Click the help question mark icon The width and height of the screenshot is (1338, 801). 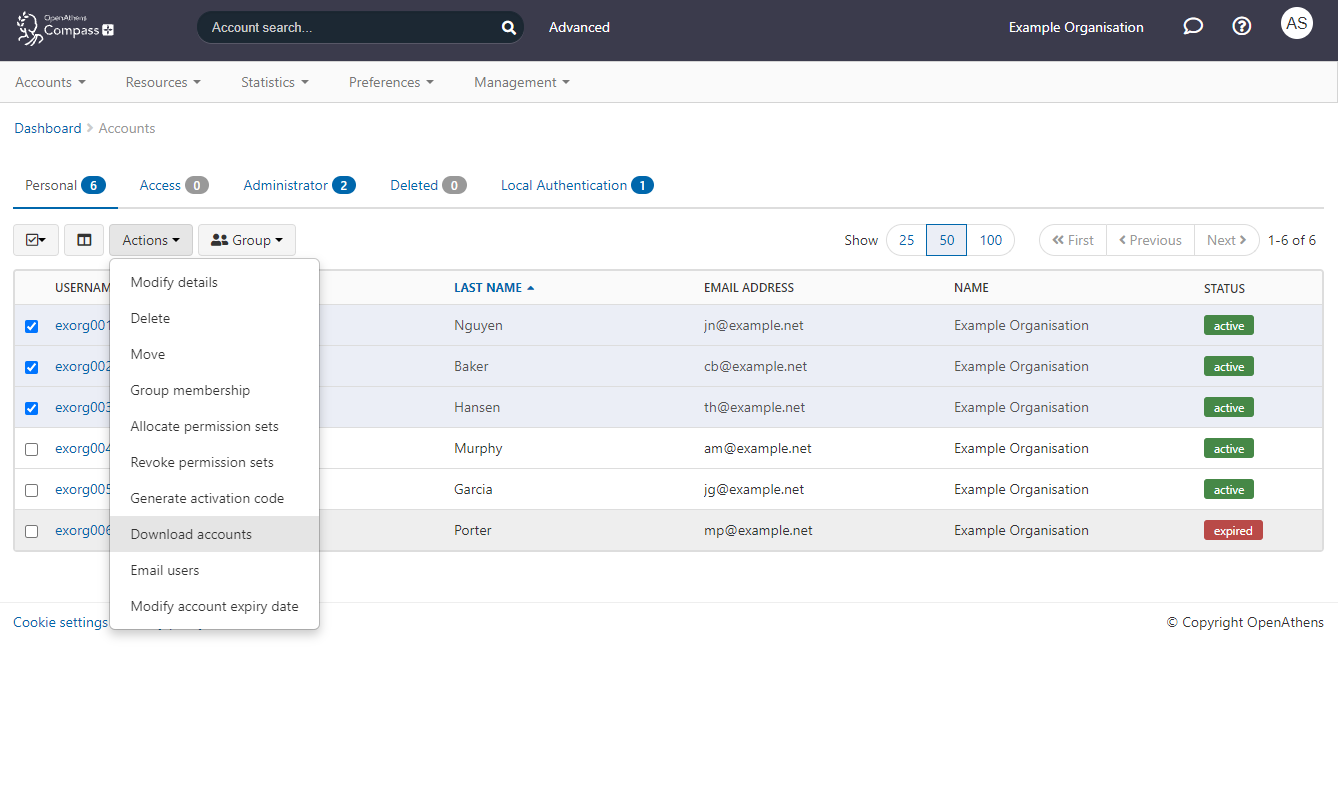1241,26
